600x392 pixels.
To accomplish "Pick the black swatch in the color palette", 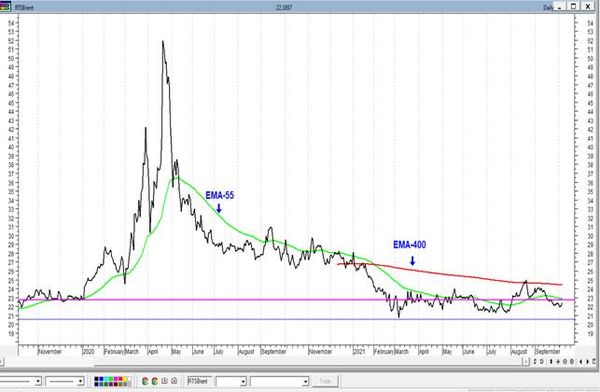I will click(x=96, y=379).
